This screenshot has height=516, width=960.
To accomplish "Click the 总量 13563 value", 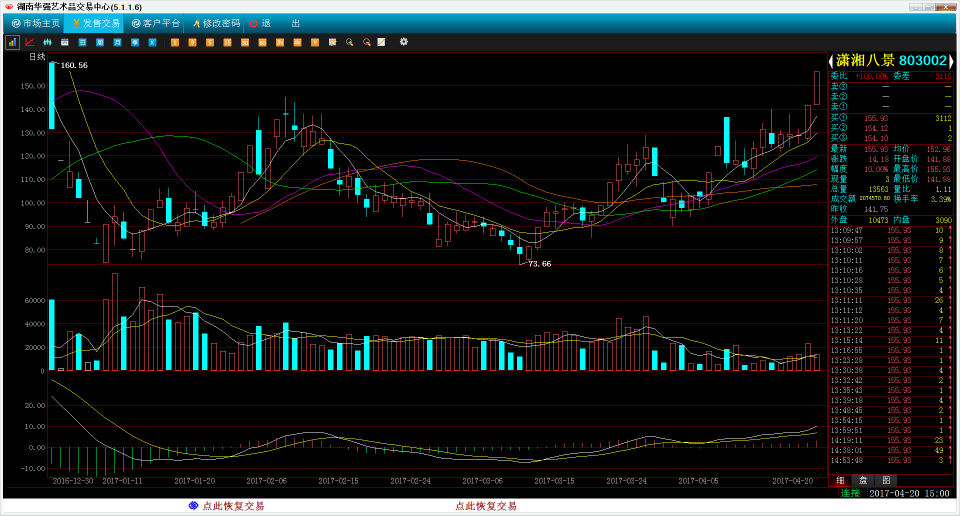I will coord(878,189).
